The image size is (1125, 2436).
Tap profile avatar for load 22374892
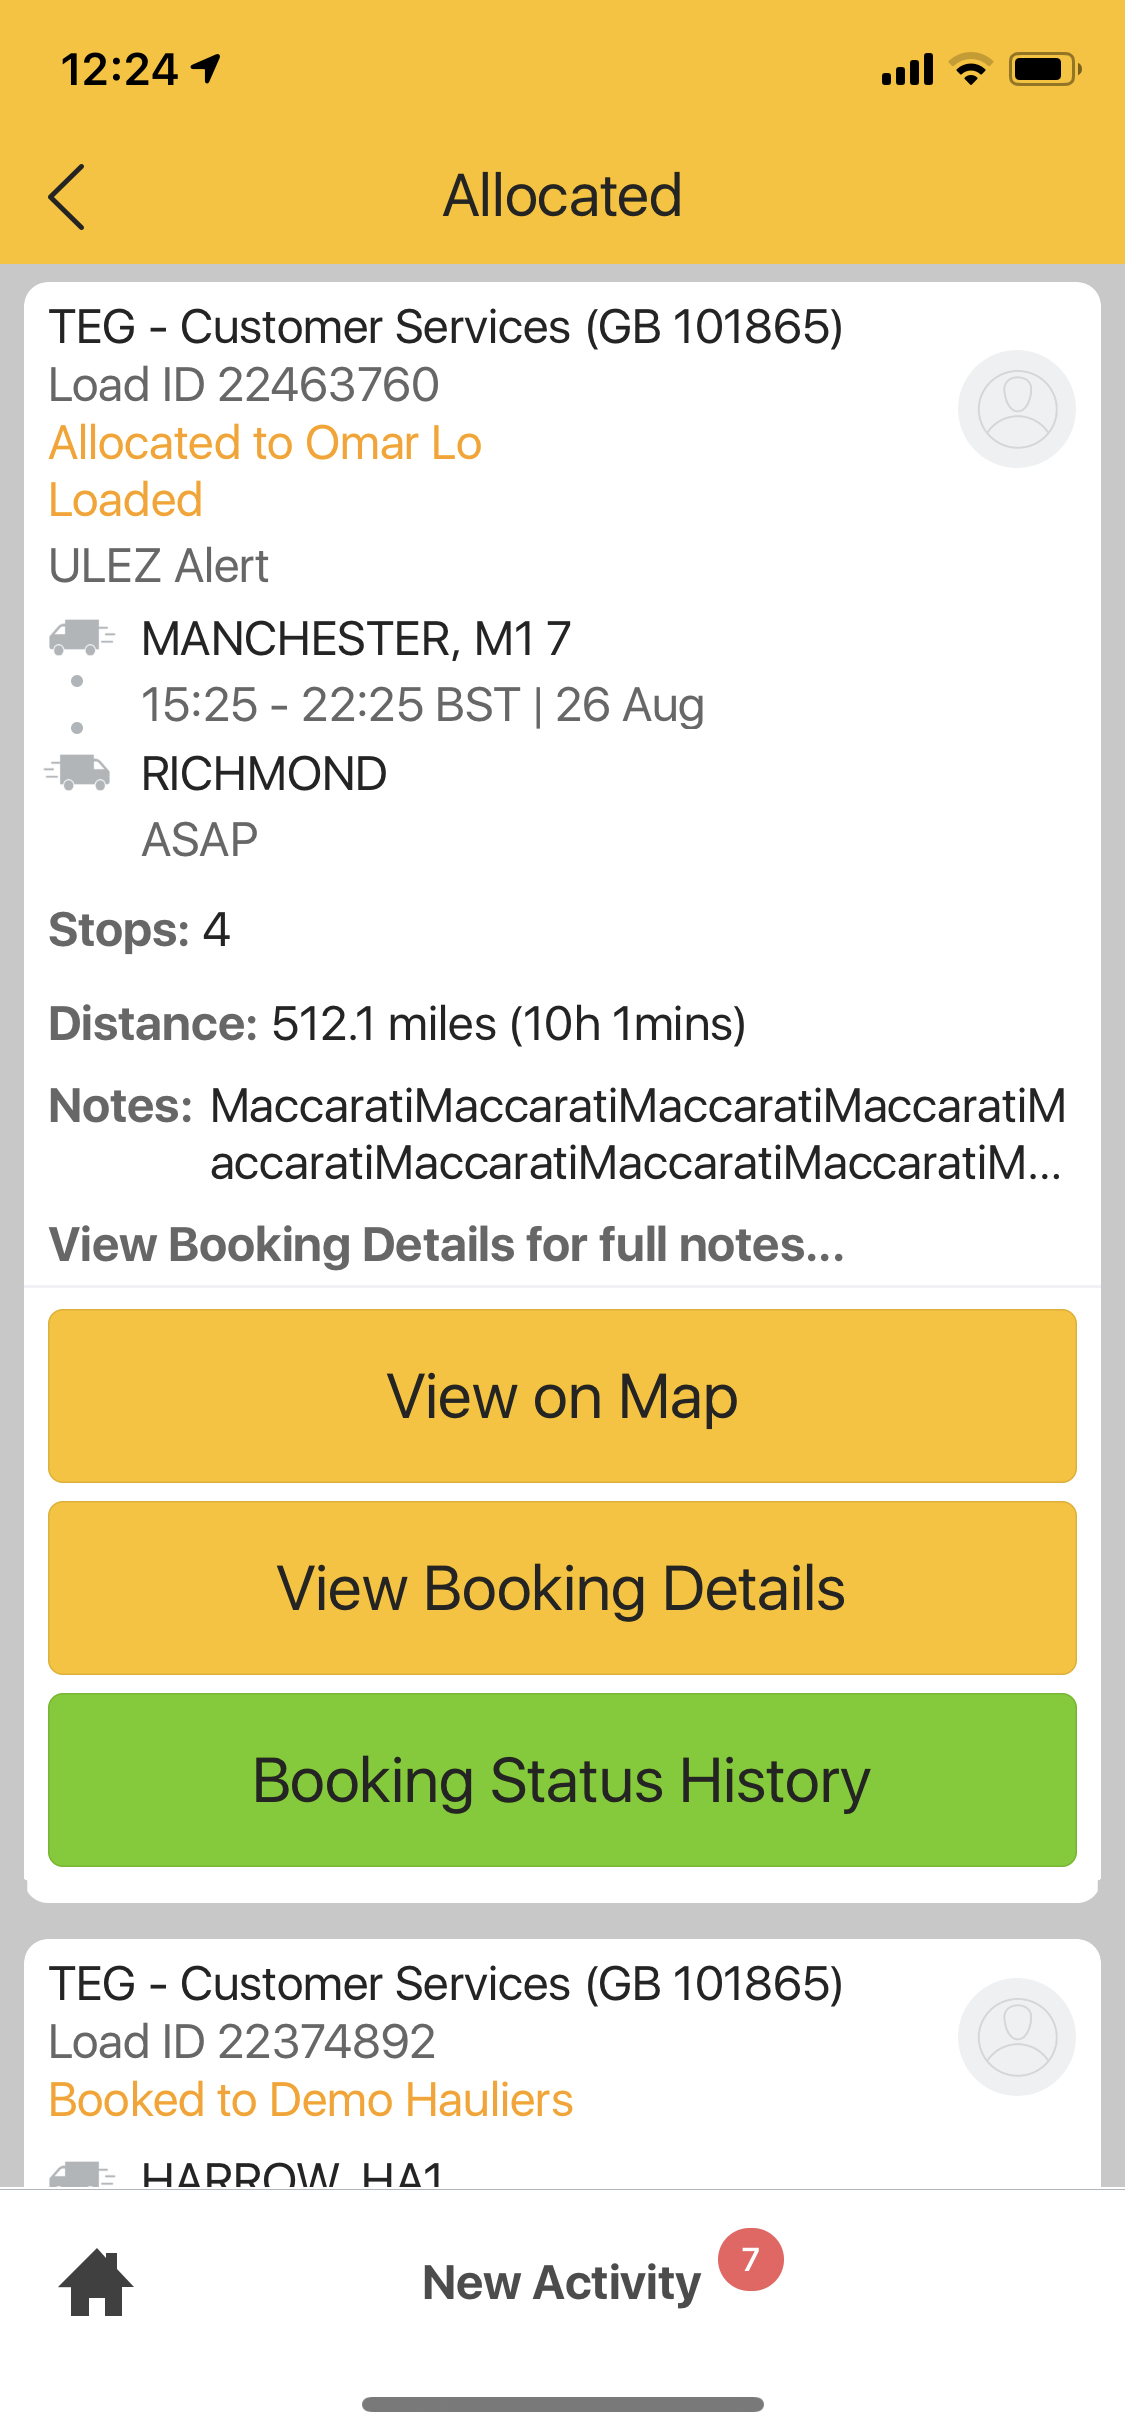coord(1016,2037)
